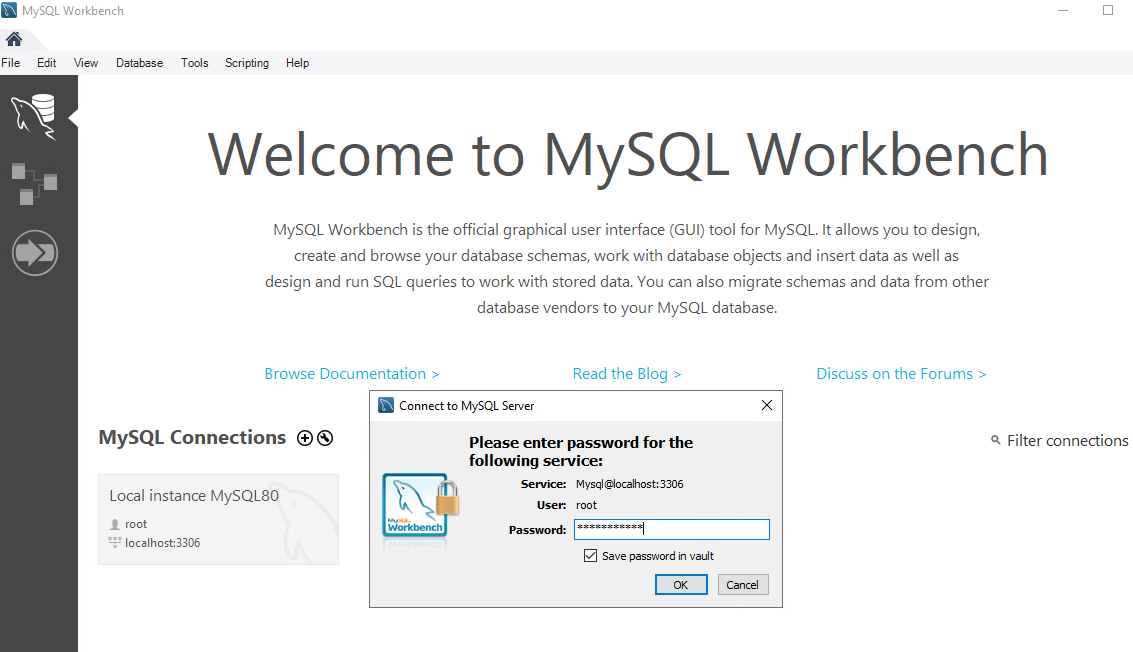Select the MySQL connections dolphin sidebar icon

(34, 116)
